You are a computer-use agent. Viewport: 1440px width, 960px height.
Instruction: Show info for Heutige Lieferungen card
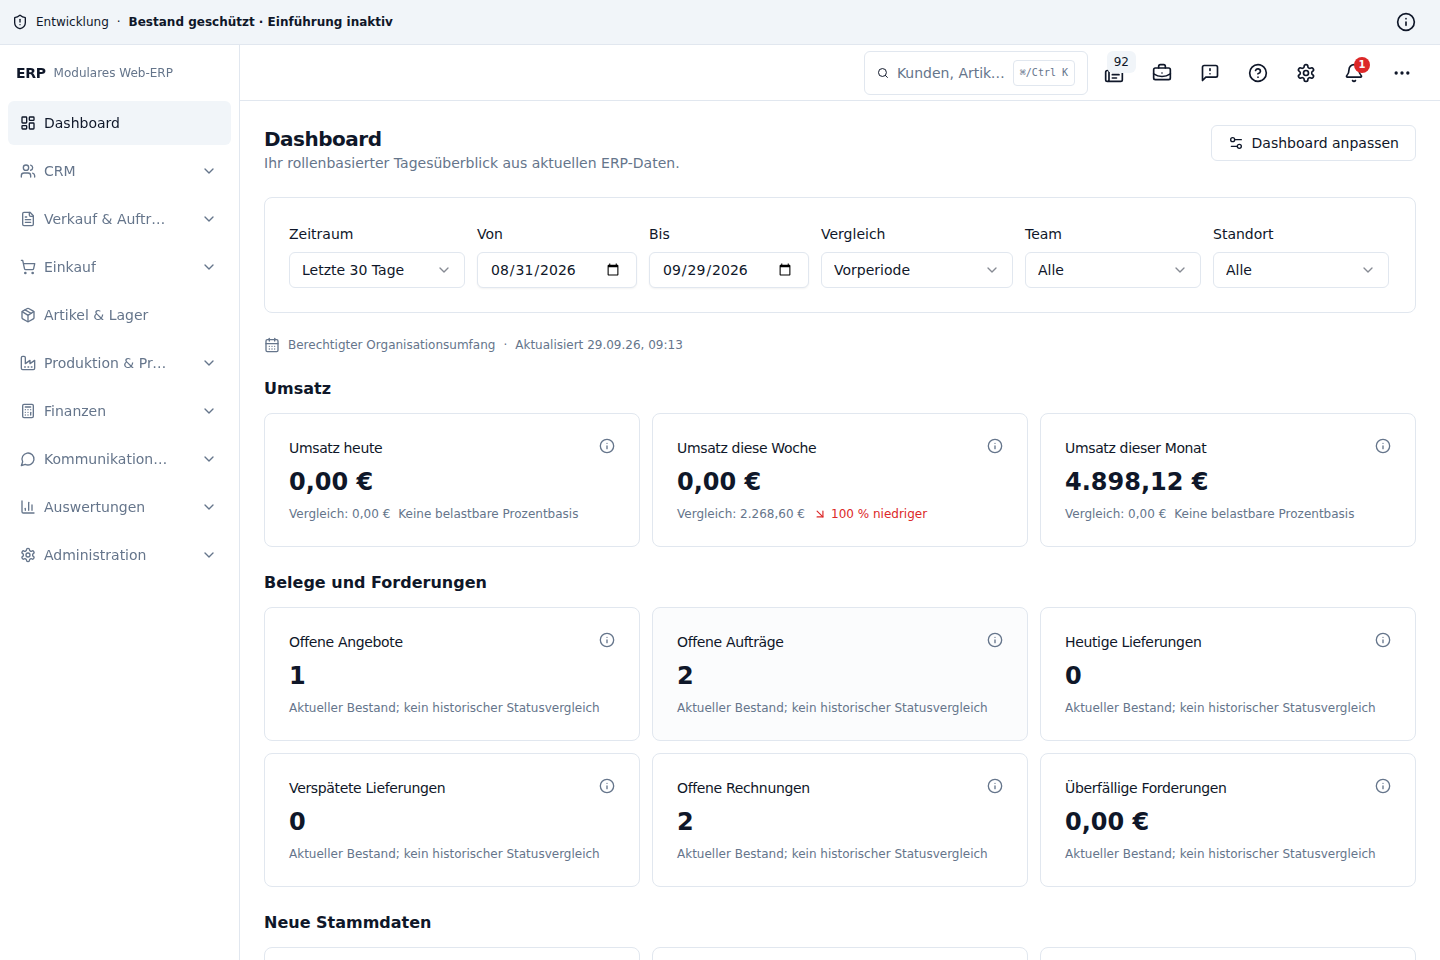1383,640
